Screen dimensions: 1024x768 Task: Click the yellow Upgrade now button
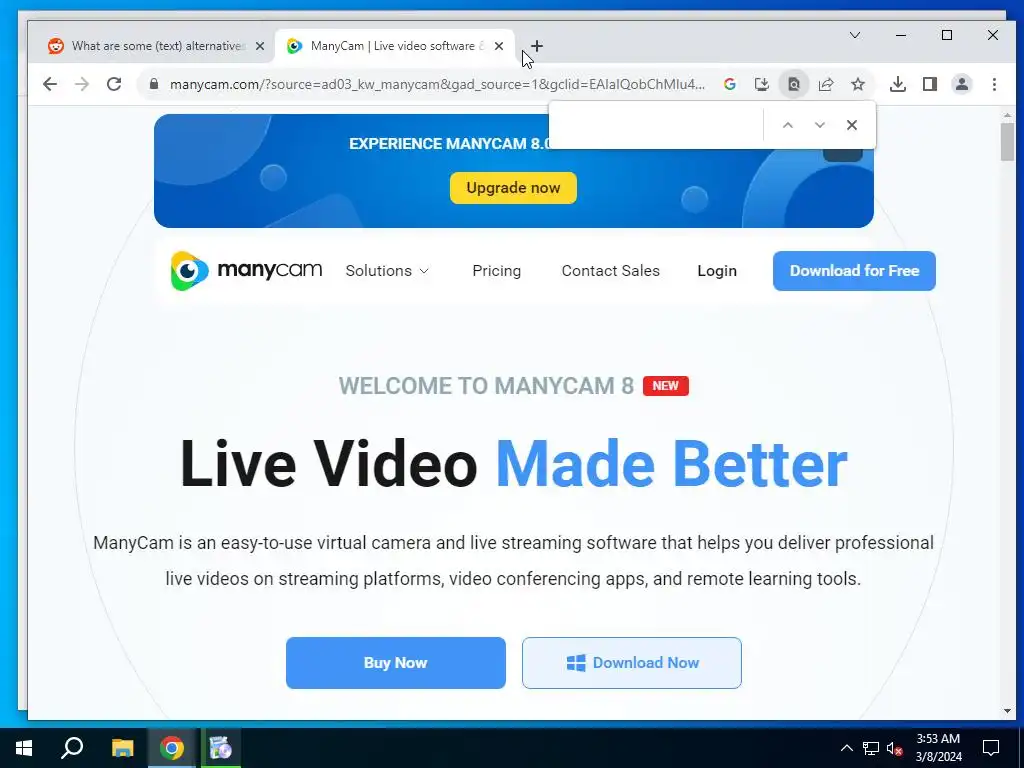pos(513,188)
